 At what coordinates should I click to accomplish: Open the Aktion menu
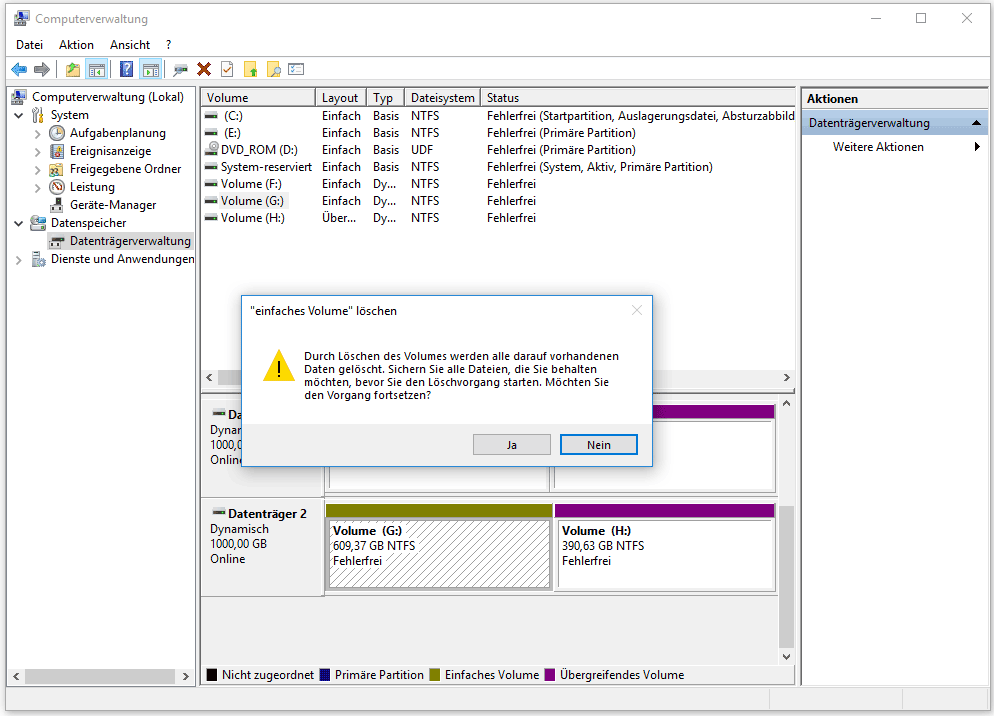coord(76,45)
